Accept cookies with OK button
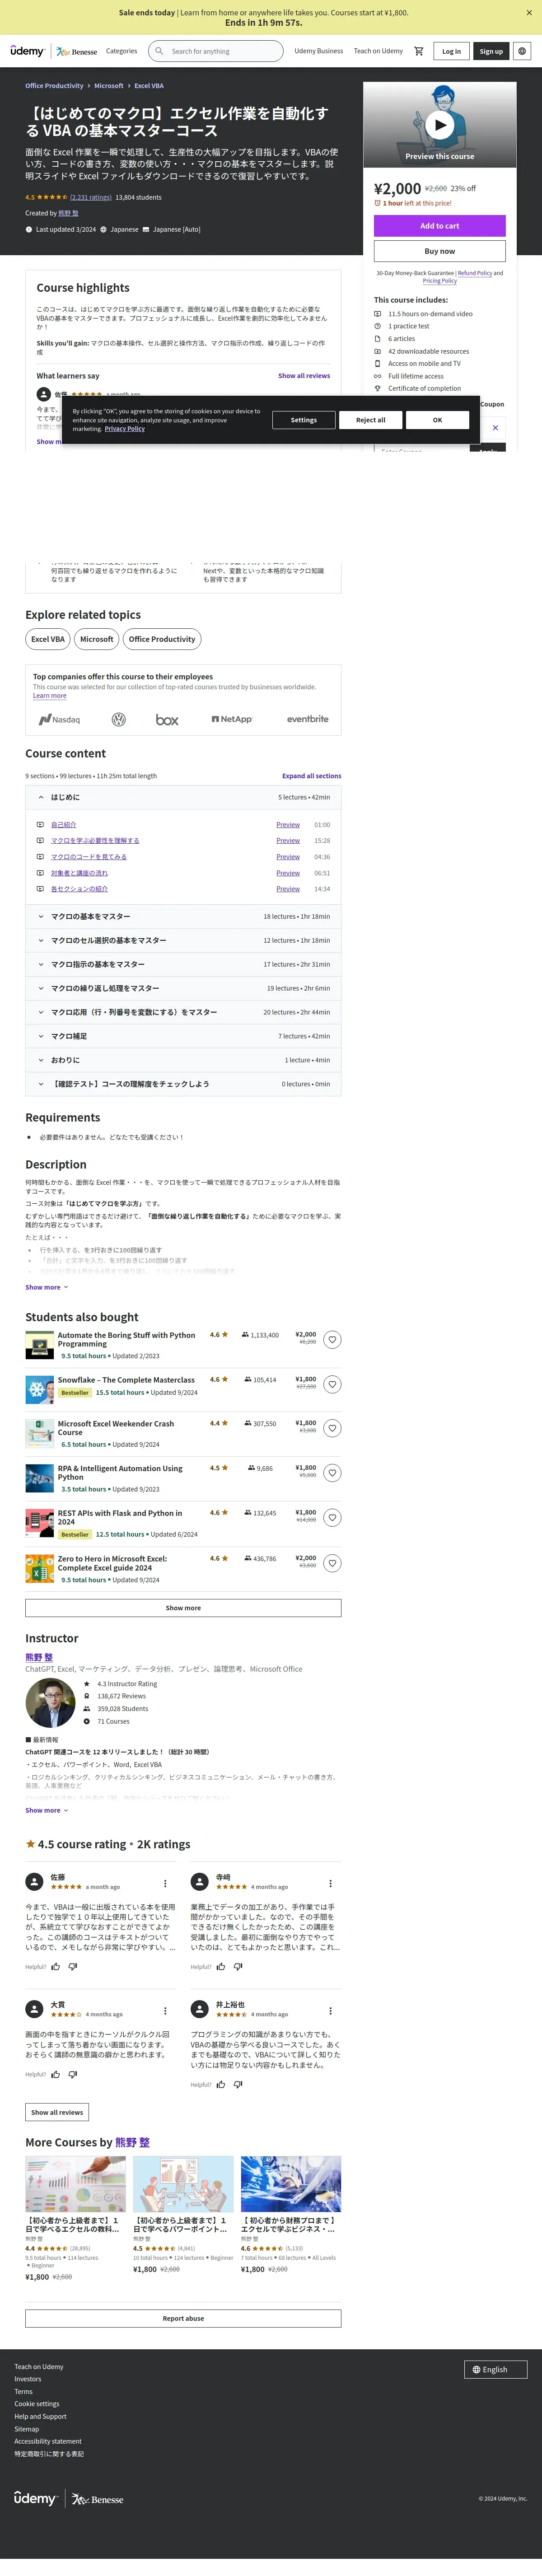Viewport: 542px width, 2576px height. pyautogui.click(x=437, y=420)
